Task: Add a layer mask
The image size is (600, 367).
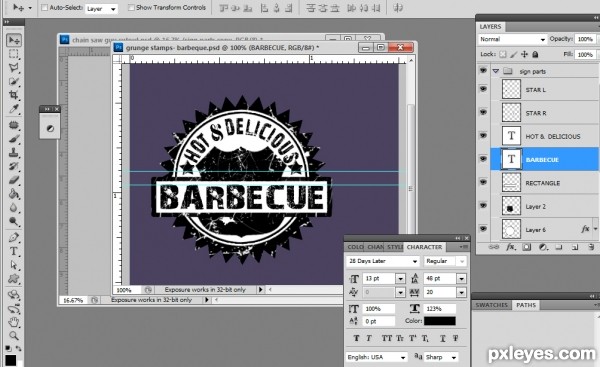Action: (x=527, y=247)
